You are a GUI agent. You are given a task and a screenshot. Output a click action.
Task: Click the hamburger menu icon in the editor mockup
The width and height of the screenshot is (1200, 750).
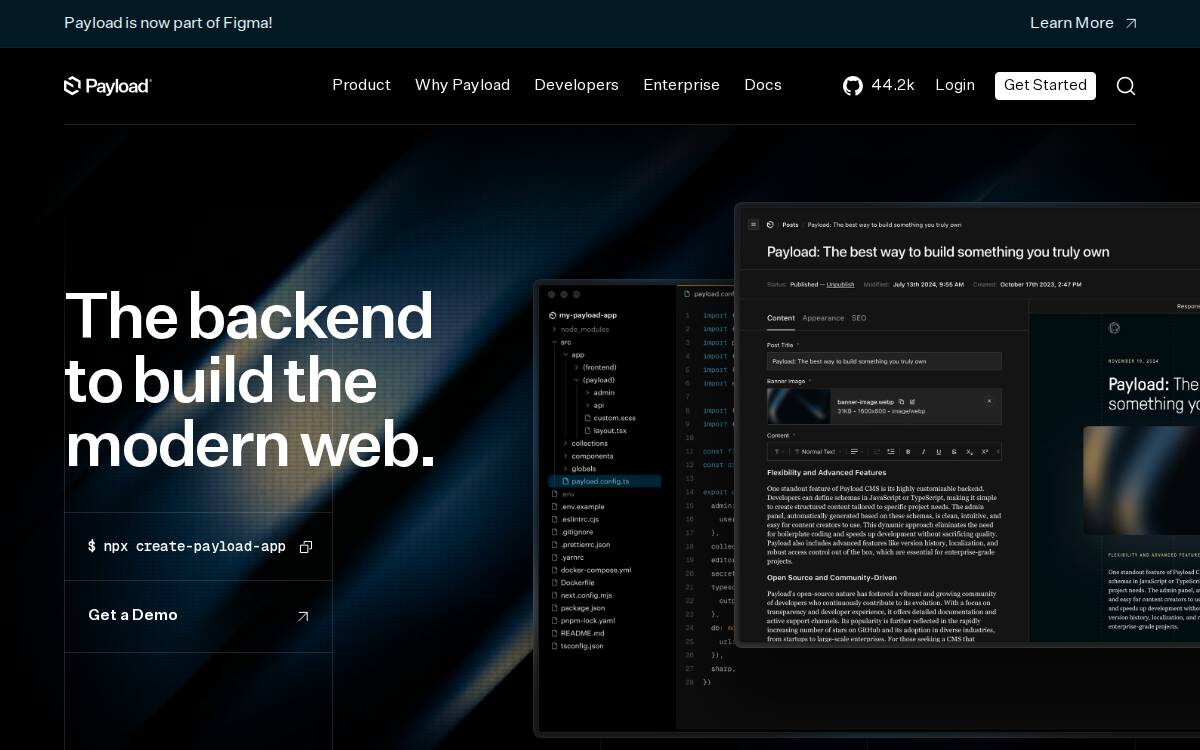click(x=754, y=225)
